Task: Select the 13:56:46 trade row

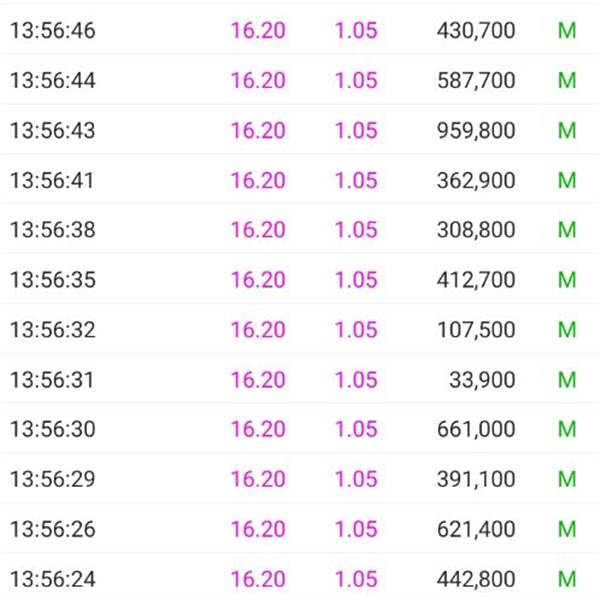Action: tap(300, 30)
